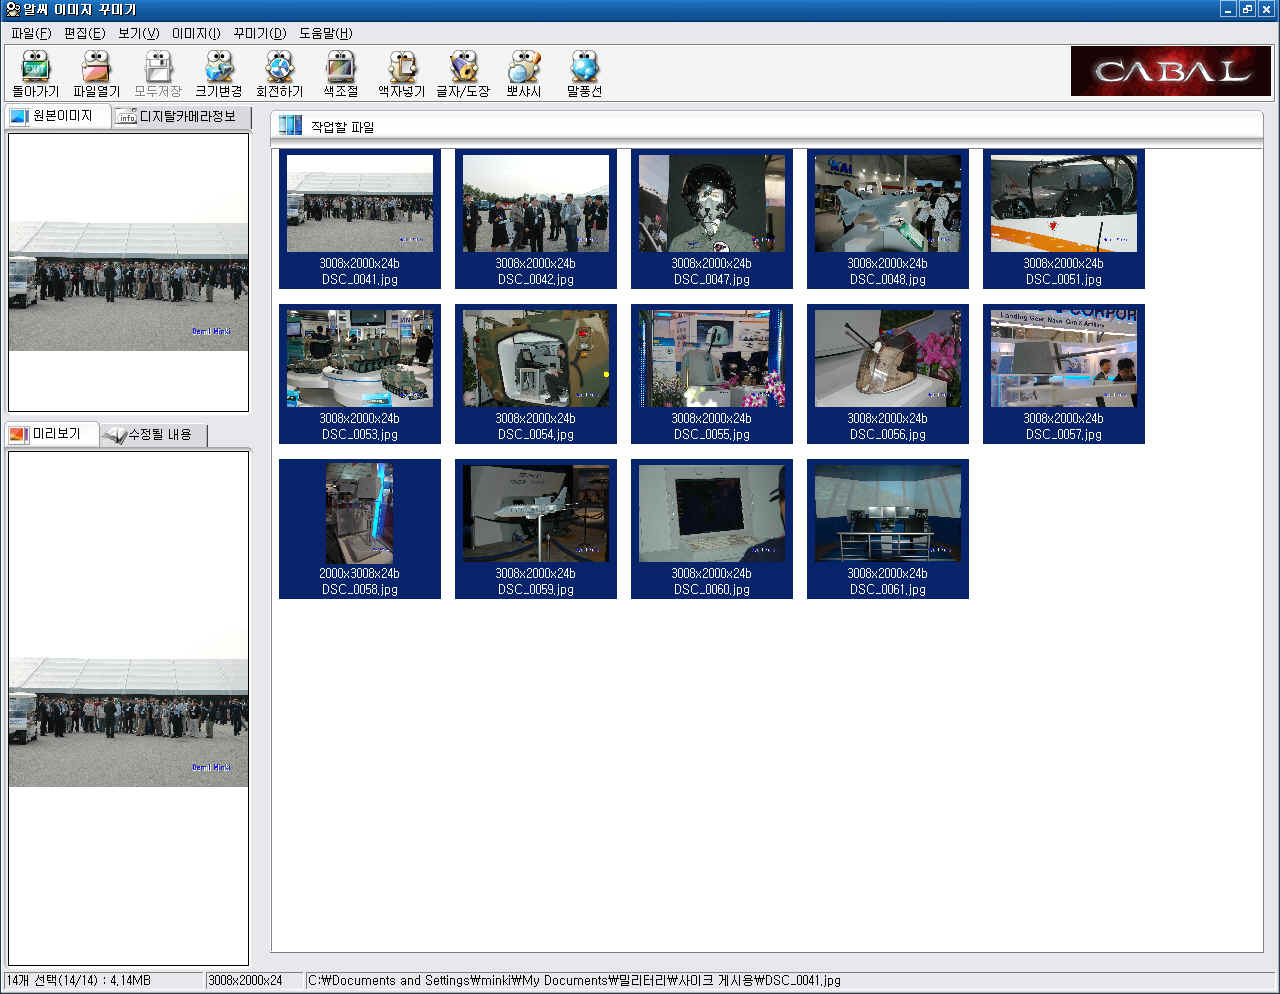Image resolution: width=1280 pixels, height=994 pixels.
Task: Select thumbnail DSC_0061.jpg
Action: point(888,529)
